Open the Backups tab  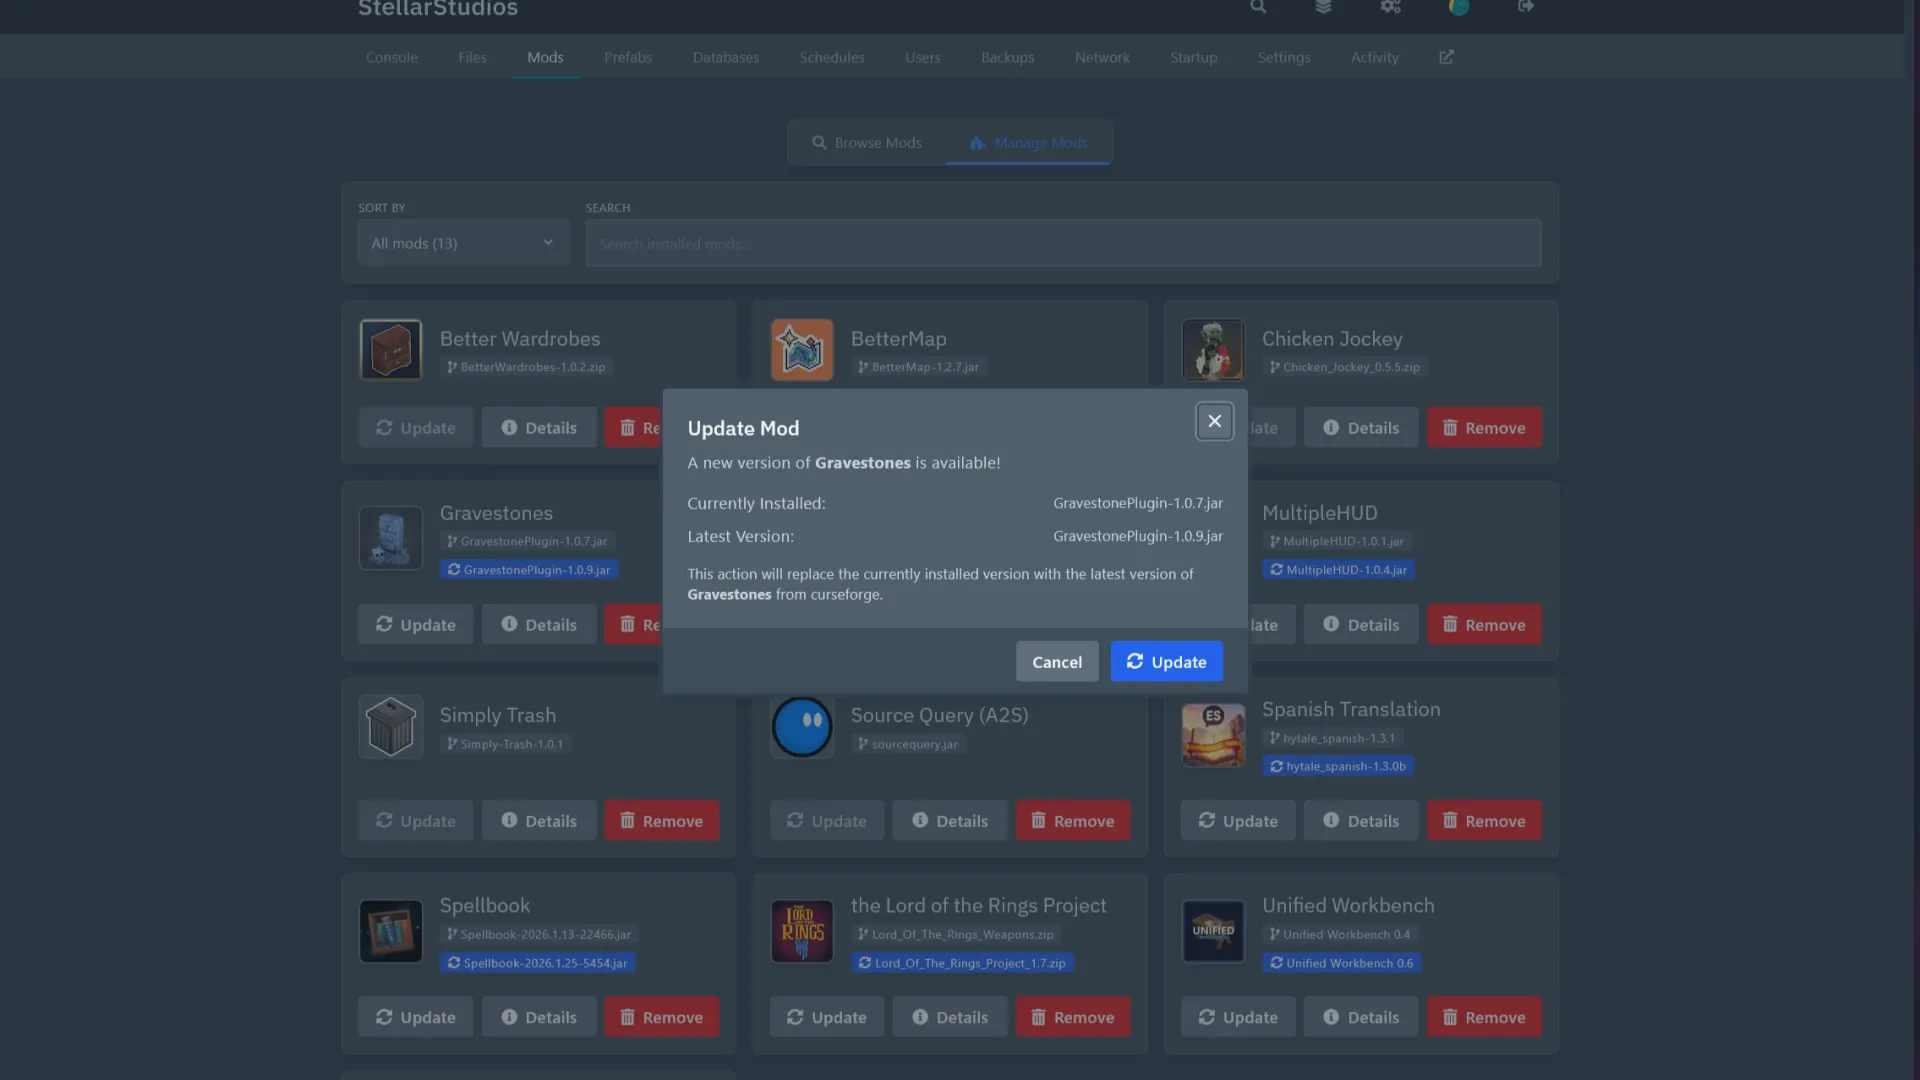[1007, 57]
